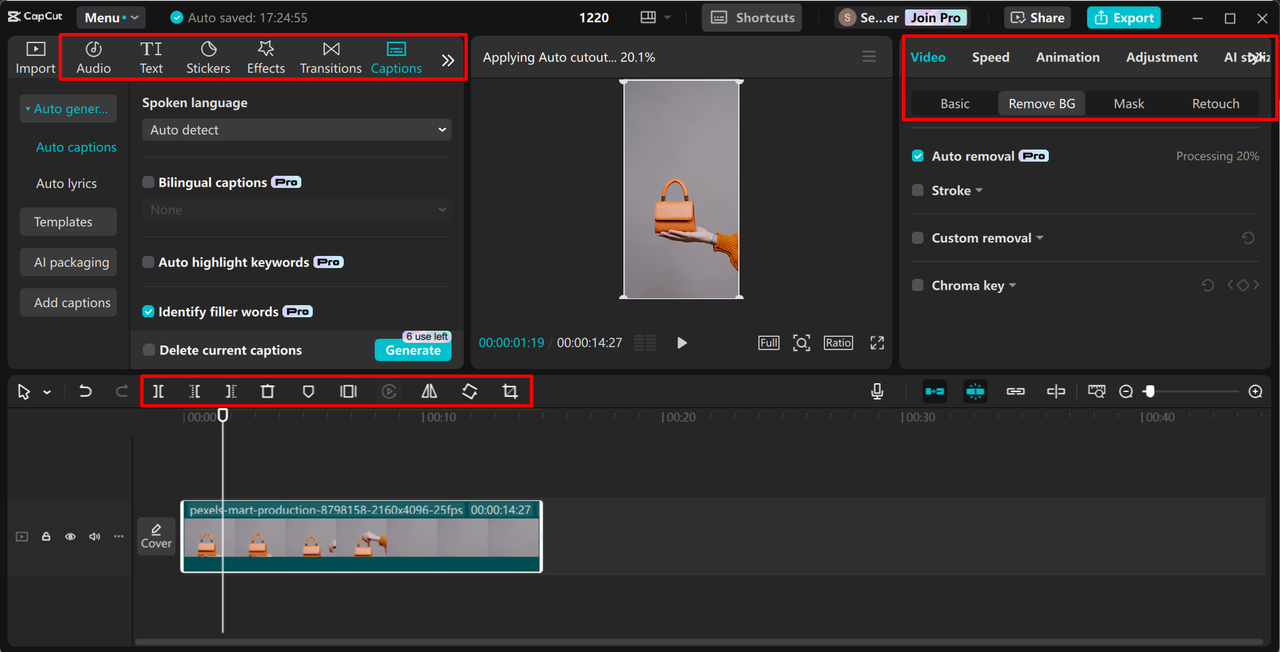The width and height of the screenshot is (1280, 652).
Task: Enable Bilingual captions checkbox
Action: 148,182
